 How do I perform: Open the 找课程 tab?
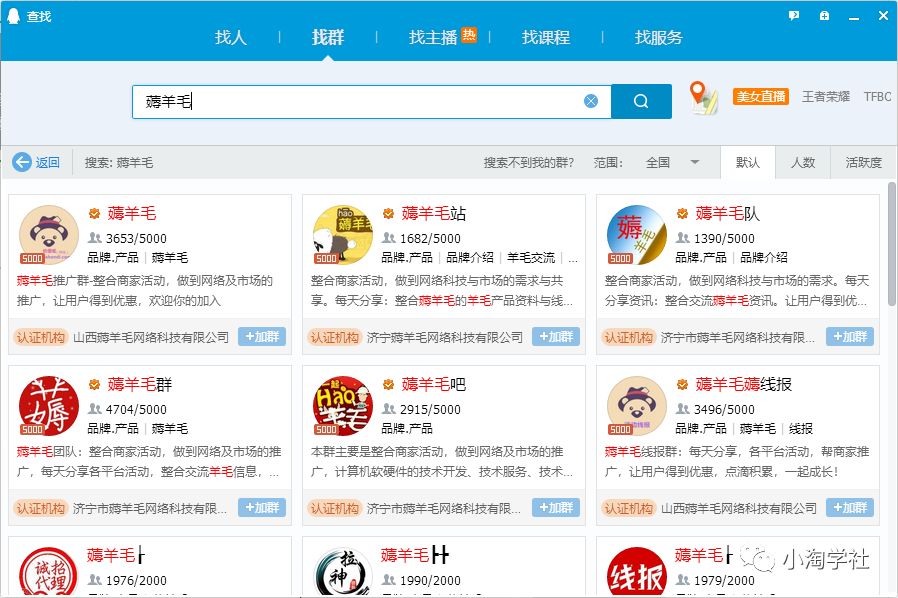[546, 37]
